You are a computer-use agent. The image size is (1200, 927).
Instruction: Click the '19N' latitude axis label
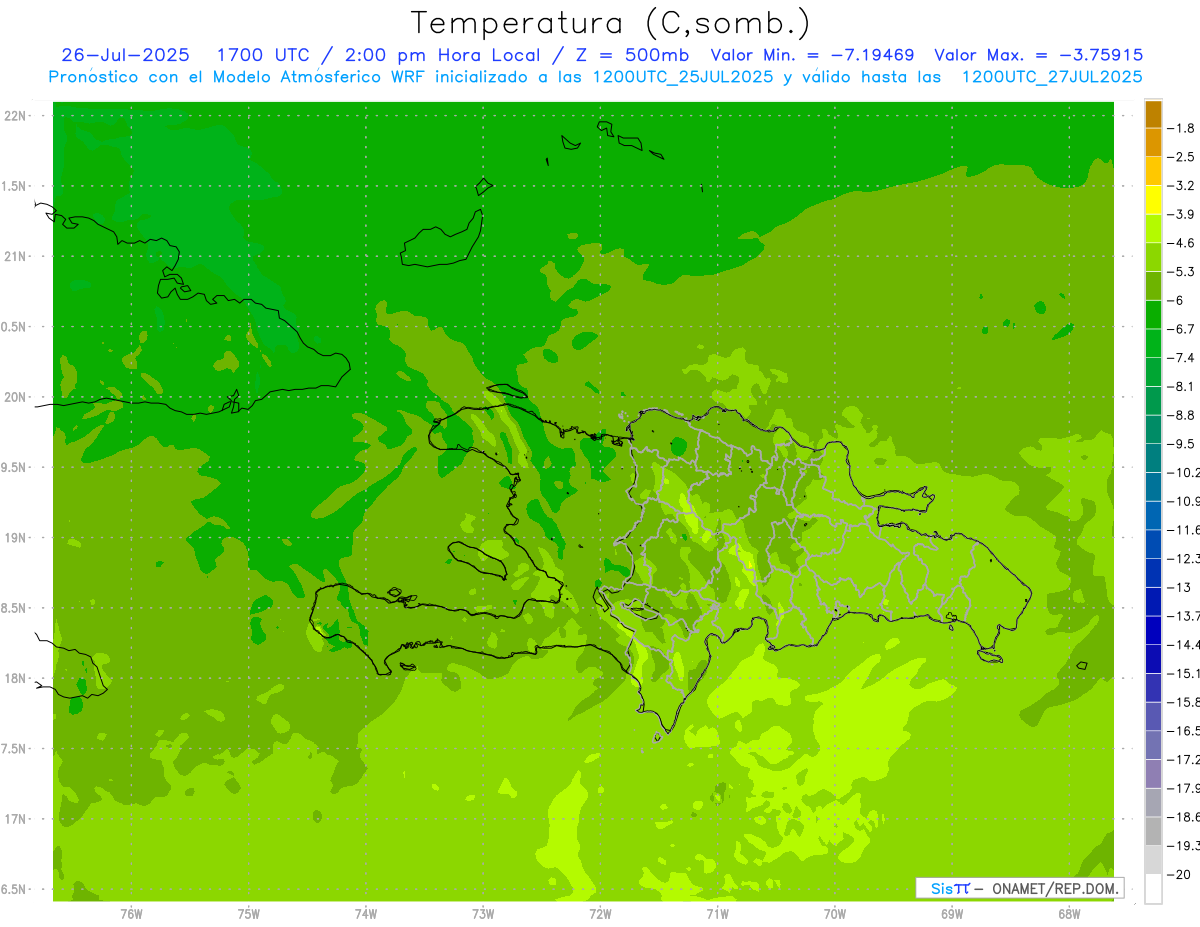pos(15,538)
